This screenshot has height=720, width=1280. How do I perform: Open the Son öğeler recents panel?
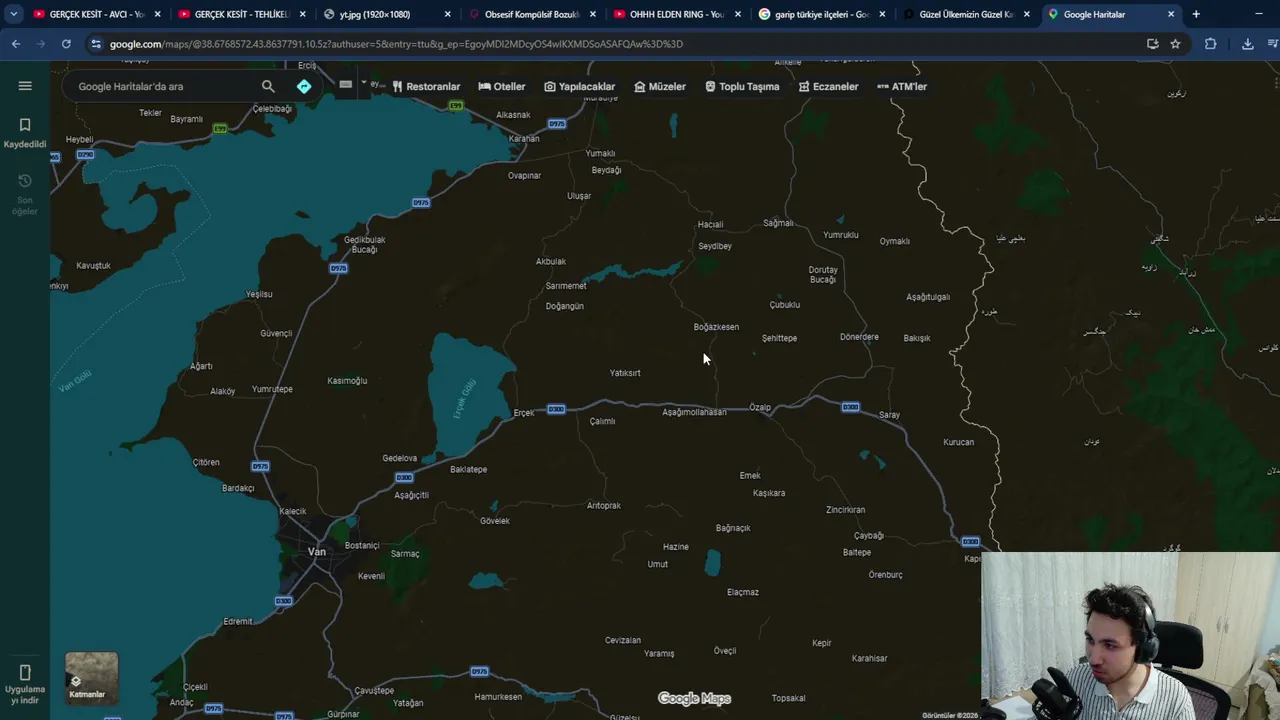(25, 194)
